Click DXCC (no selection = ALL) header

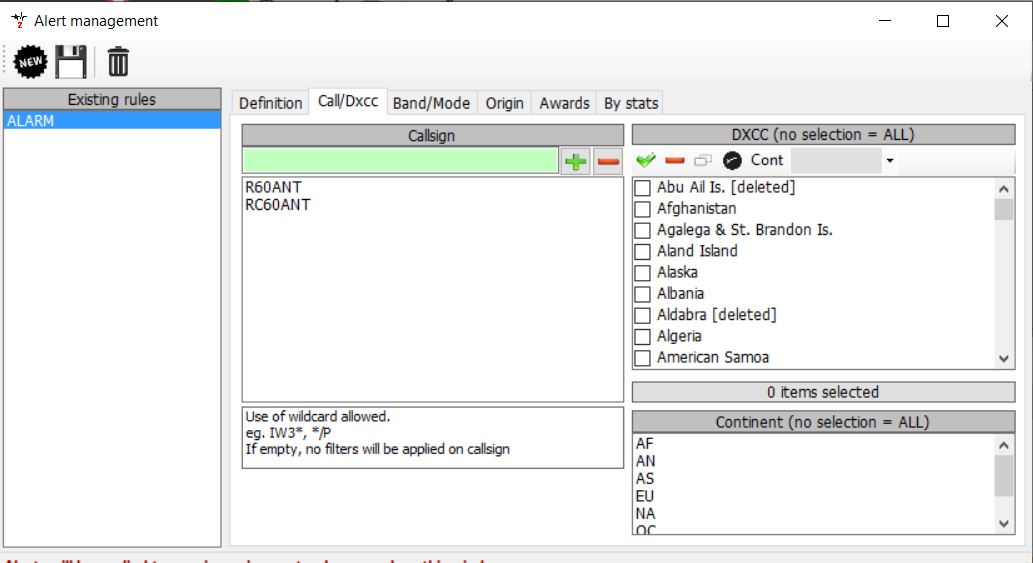[x=824, y=134]
